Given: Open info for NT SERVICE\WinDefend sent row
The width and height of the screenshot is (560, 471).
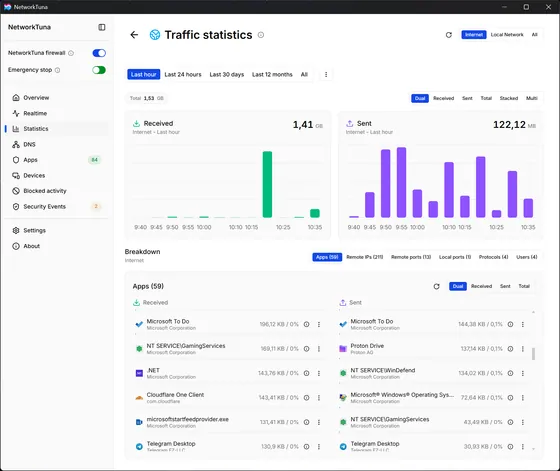Looking at the screenshot, I should click(x=510, y=373).
